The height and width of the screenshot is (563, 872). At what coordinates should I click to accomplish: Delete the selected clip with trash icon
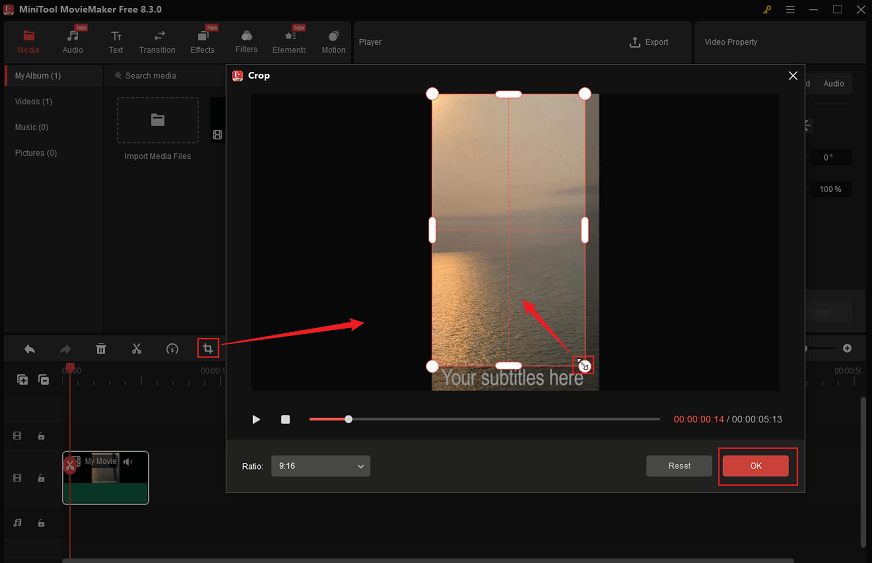(101, 348)
